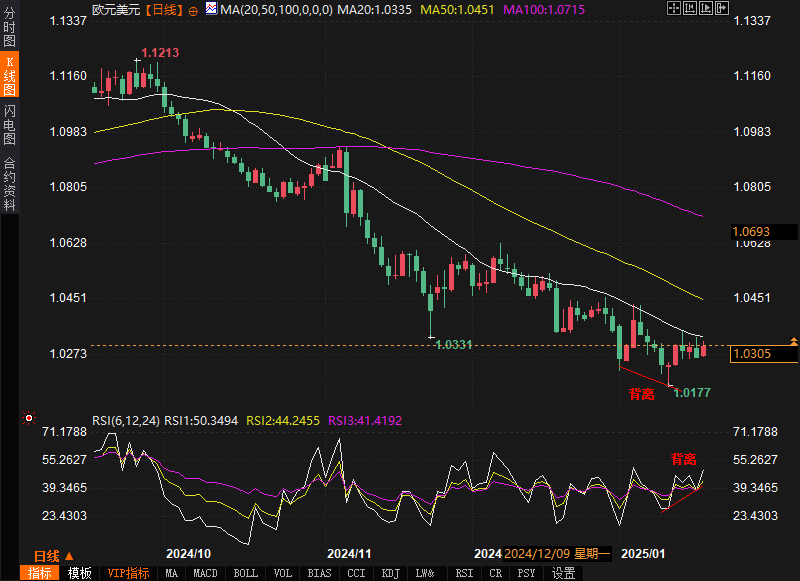800x581 pixels.
Task: Click the orange arrow marker above 1.0305 price
Action: pos(793,341)
